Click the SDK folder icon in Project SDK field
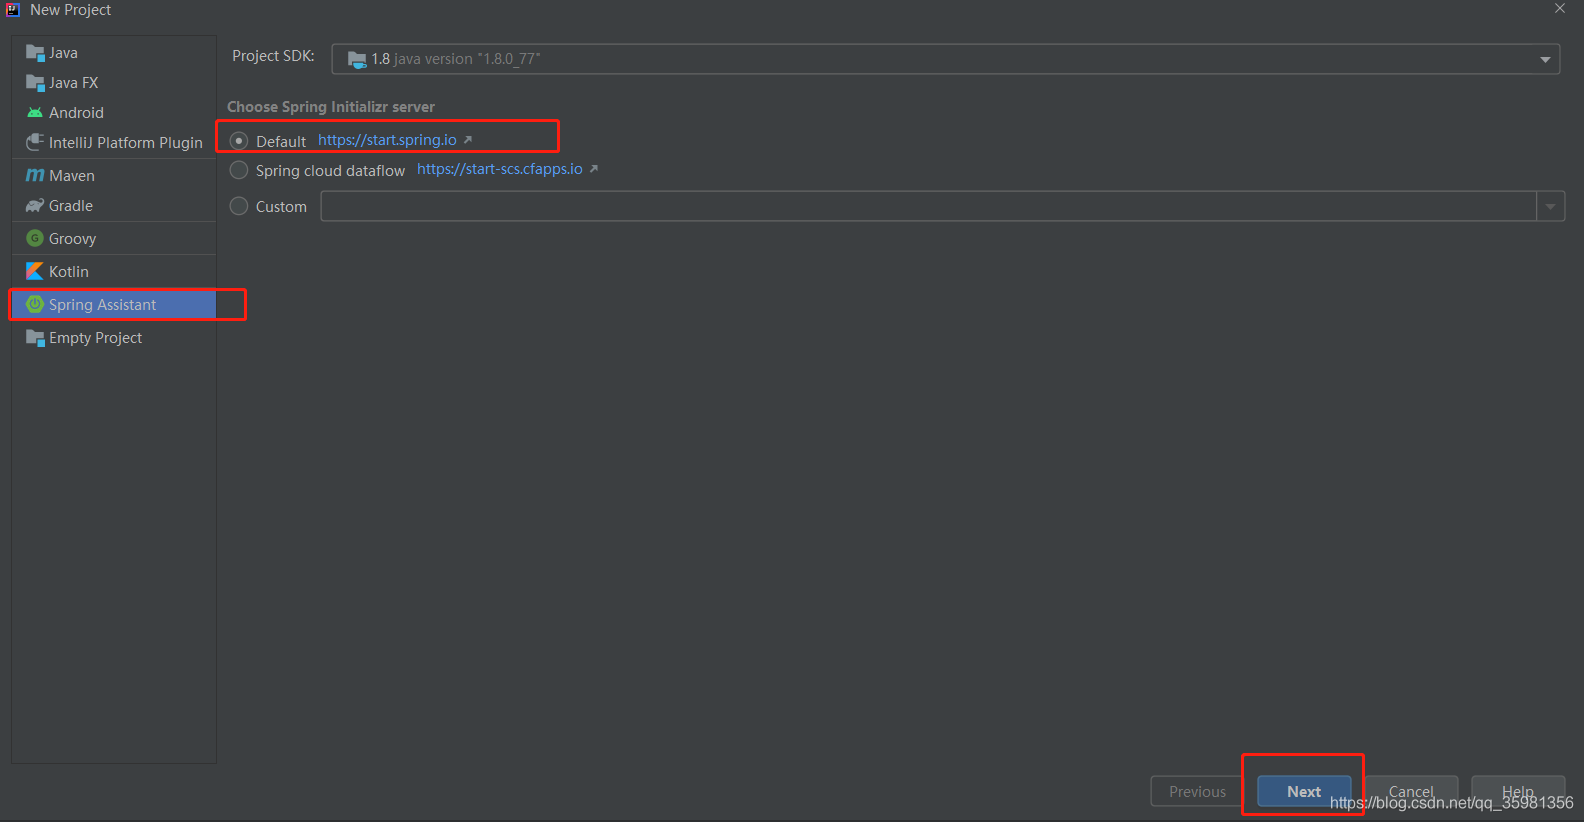 click(x=357, y=60)
